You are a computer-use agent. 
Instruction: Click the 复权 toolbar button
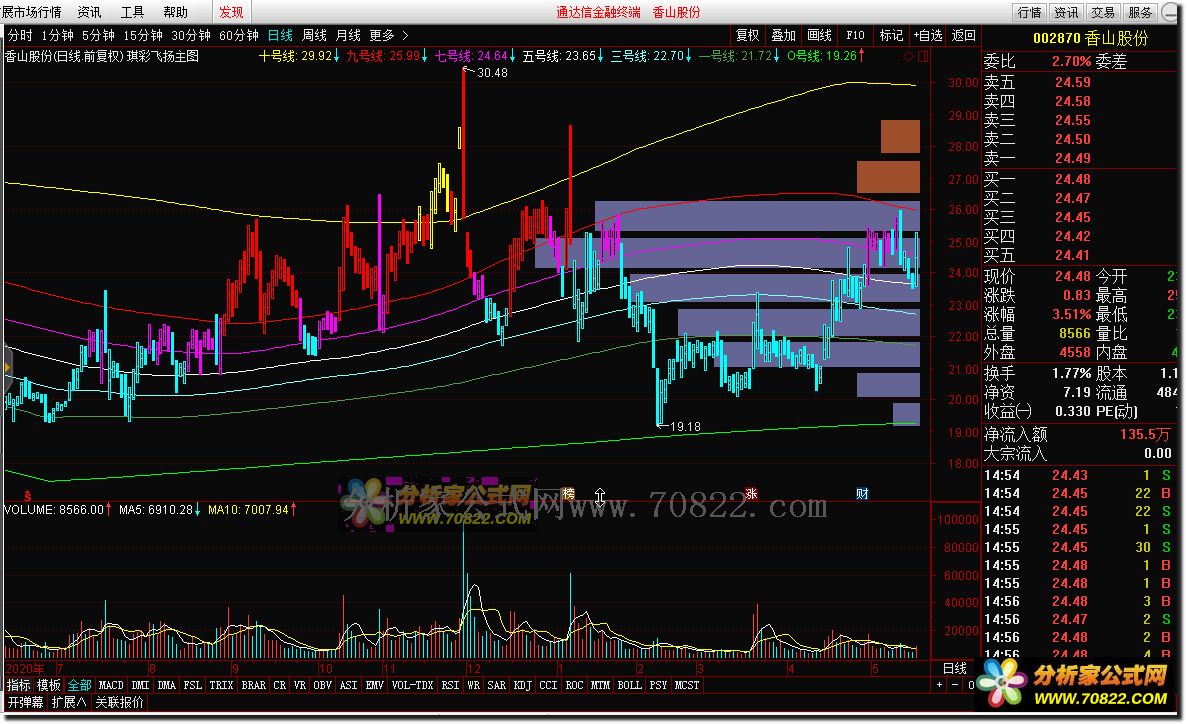click(x=747, y=36)
